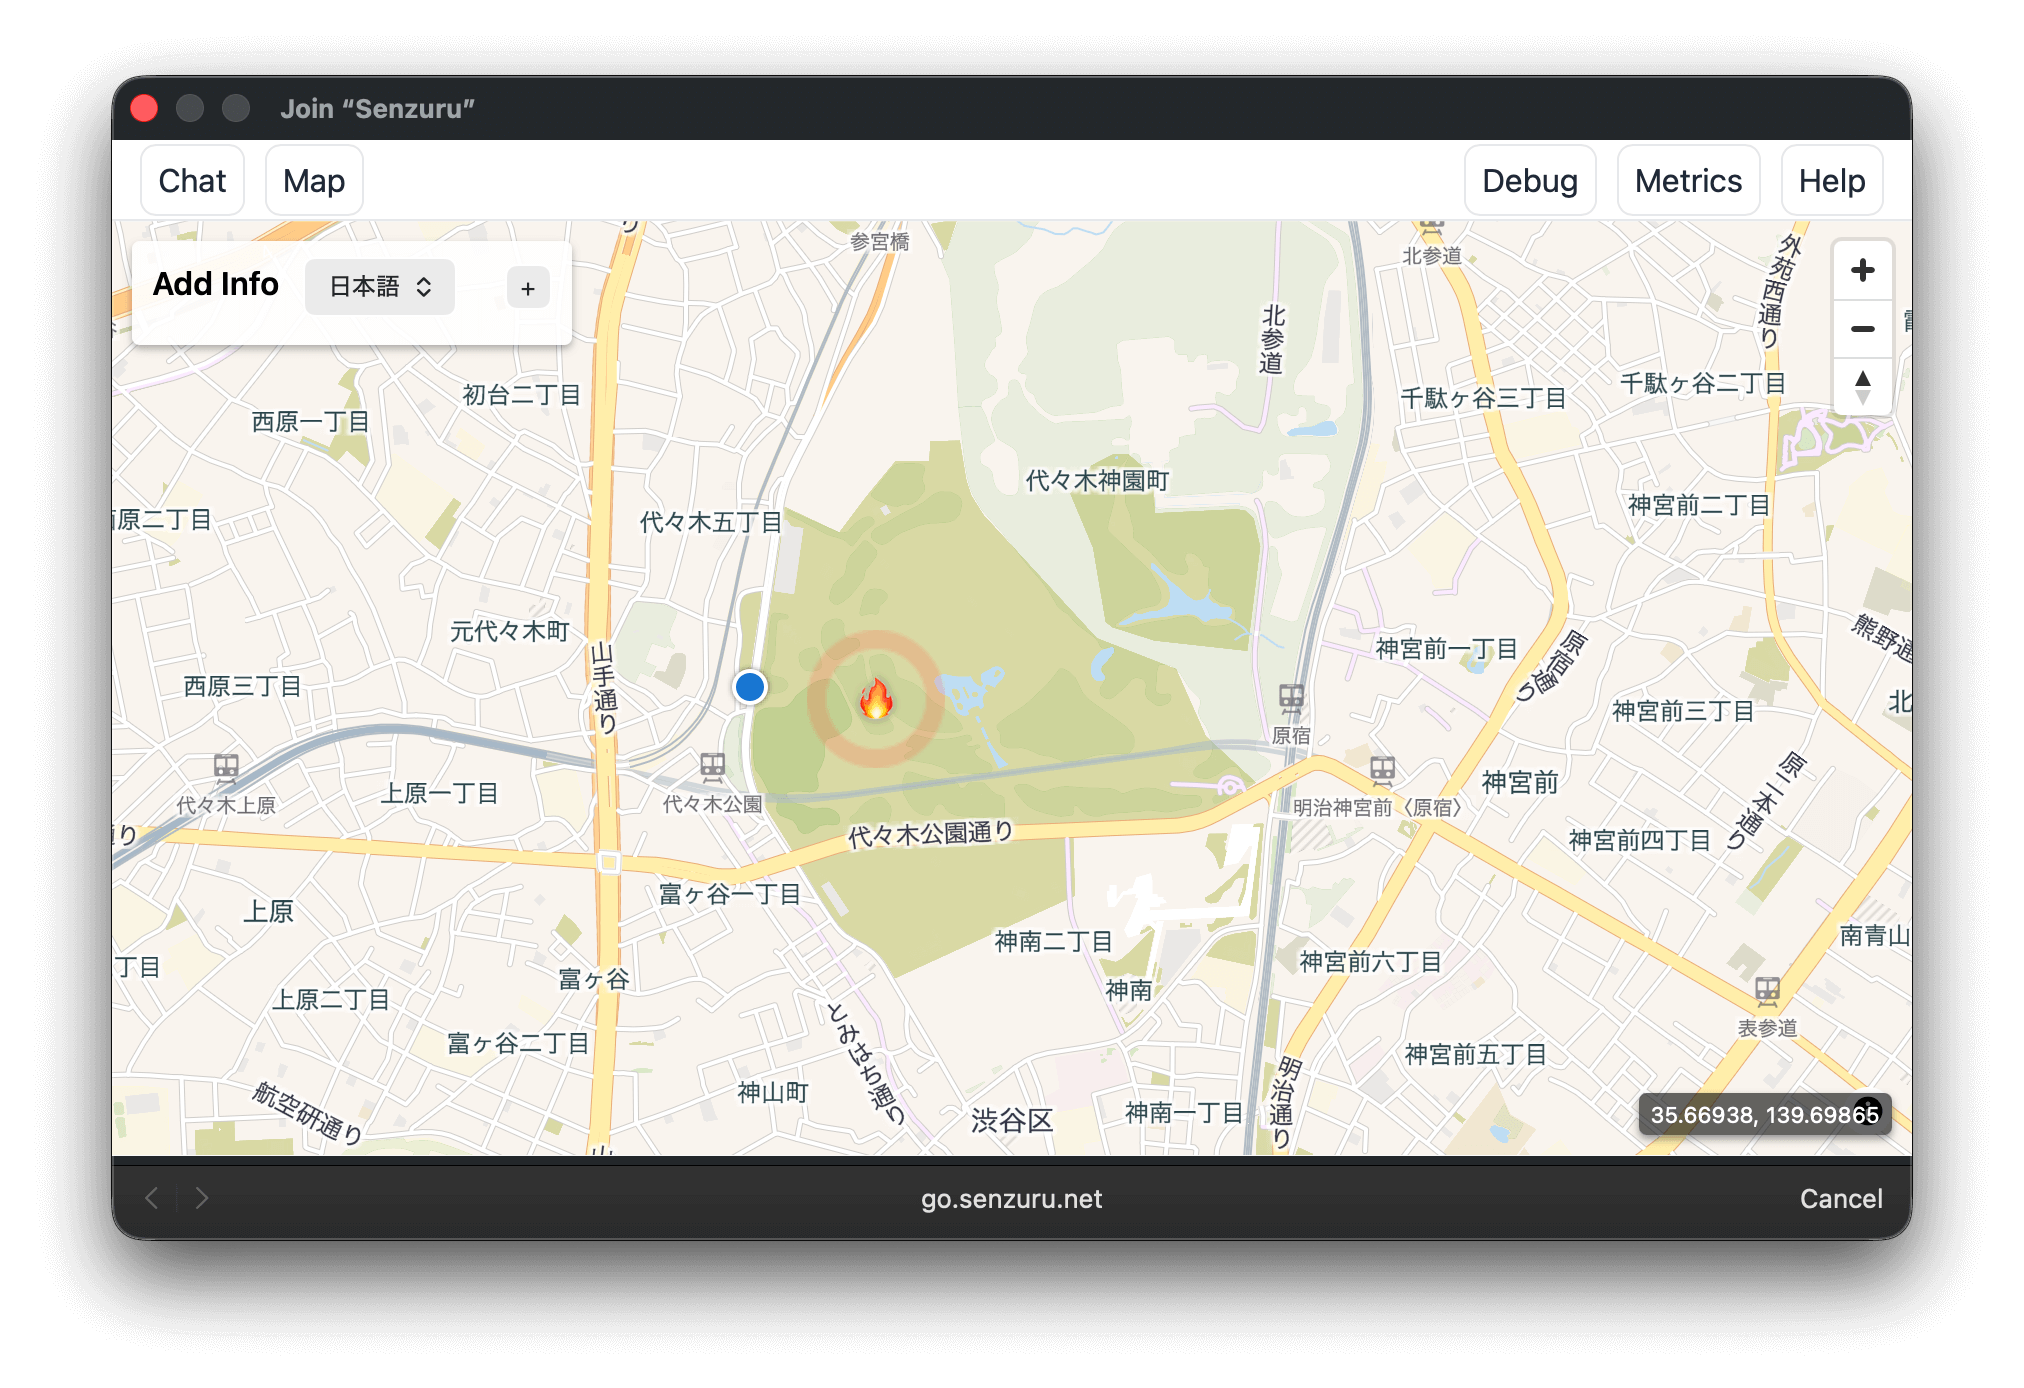Open the Debug panel

[x=1529, y=181]
